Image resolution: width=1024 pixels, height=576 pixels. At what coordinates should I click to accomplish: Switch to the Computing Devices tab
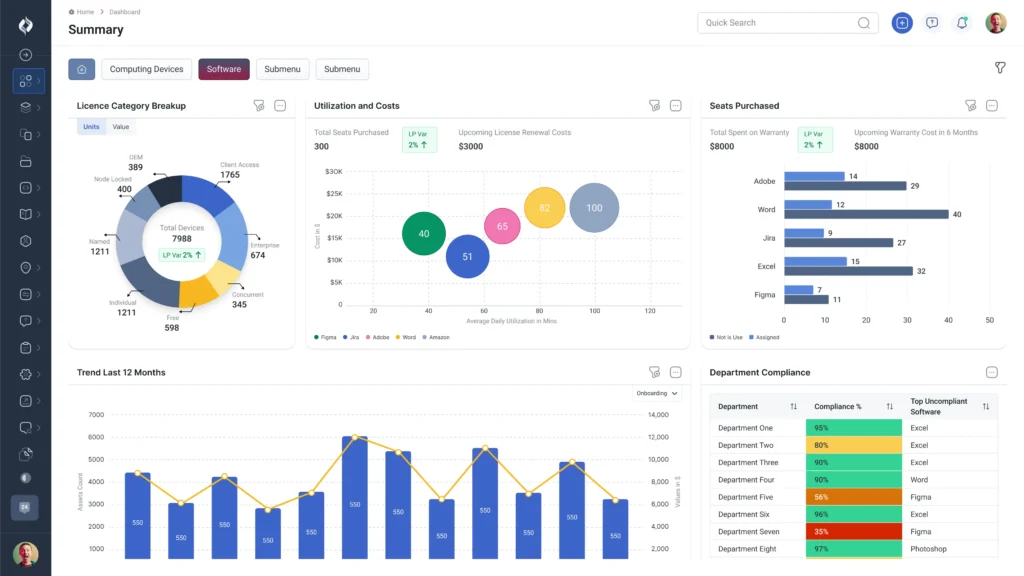point(146,69)
